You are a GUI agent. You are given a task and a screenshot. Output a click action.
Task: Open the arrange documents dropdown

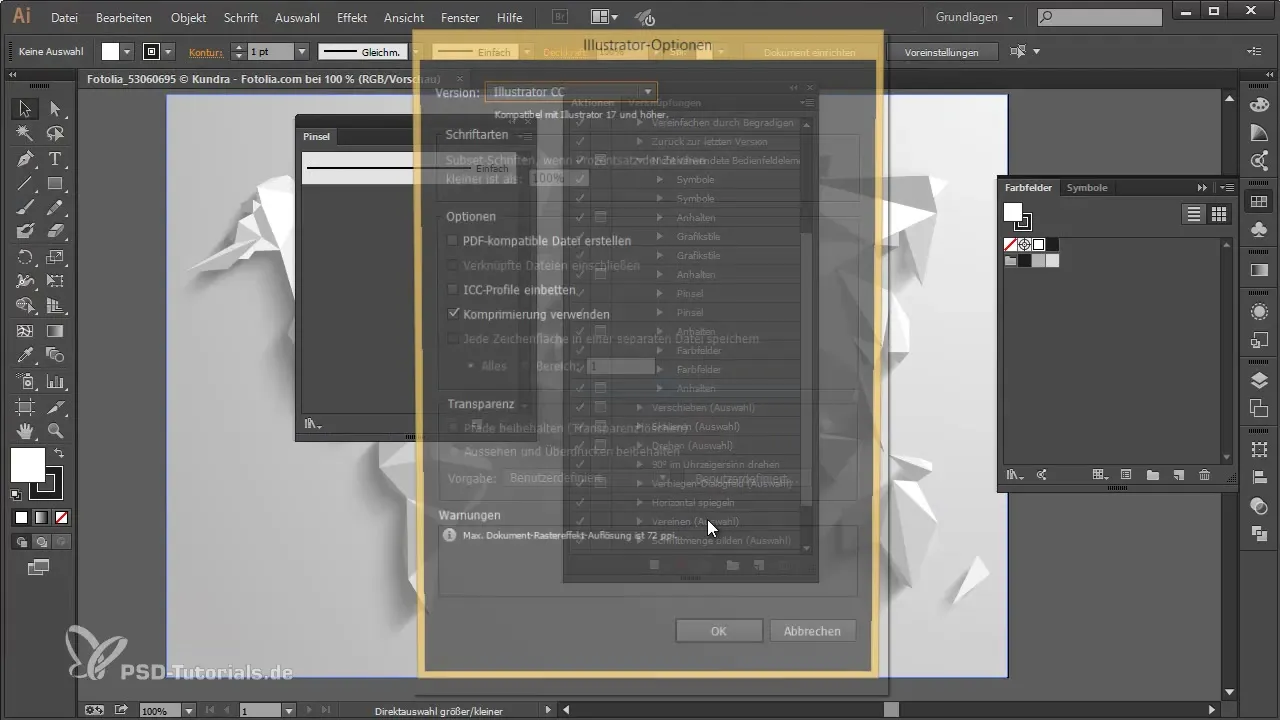pos(604,17)
